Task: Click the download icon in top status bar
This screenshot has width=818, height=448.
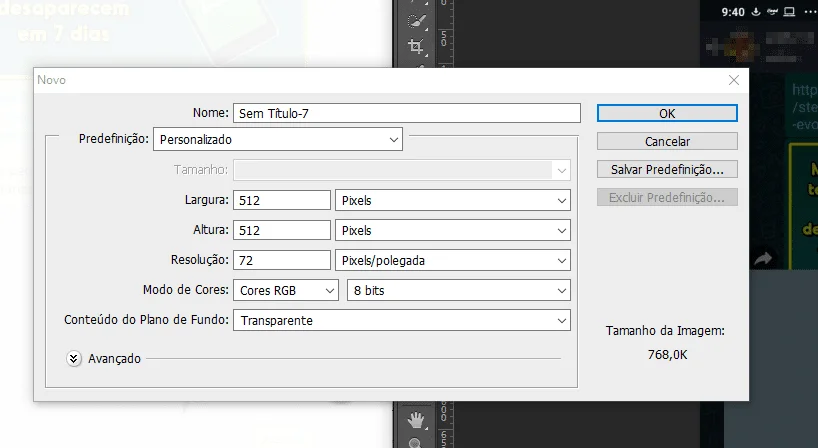Action: 756,11
